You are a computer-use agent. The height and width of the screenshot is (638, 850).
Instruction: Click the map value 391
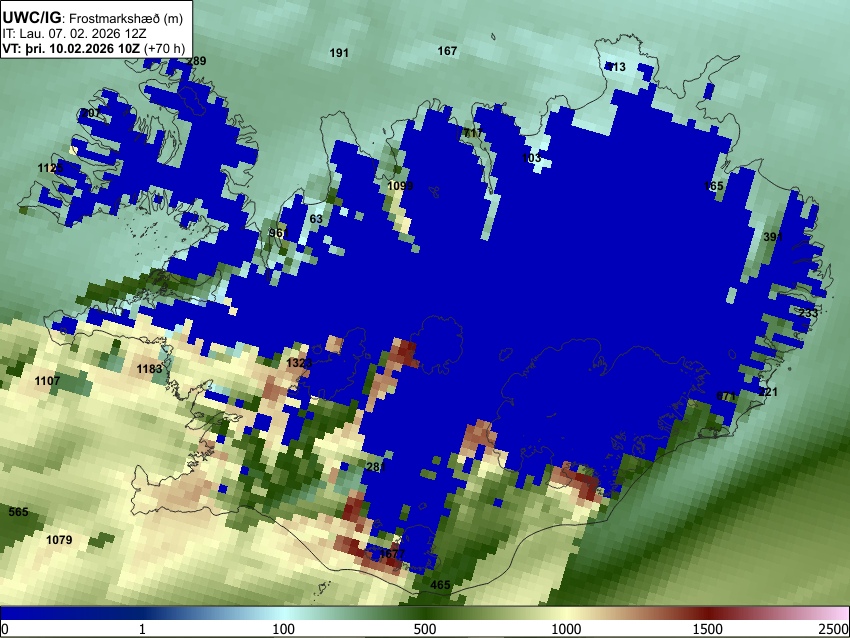pyautogui.click(x=773, y=236)
